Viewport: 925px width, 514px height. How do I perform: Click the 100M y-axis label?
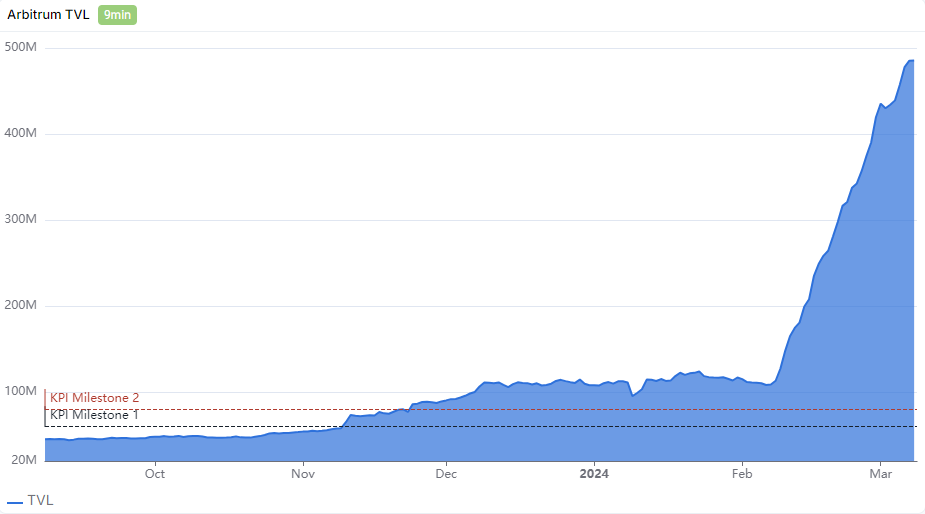[21, 391]
